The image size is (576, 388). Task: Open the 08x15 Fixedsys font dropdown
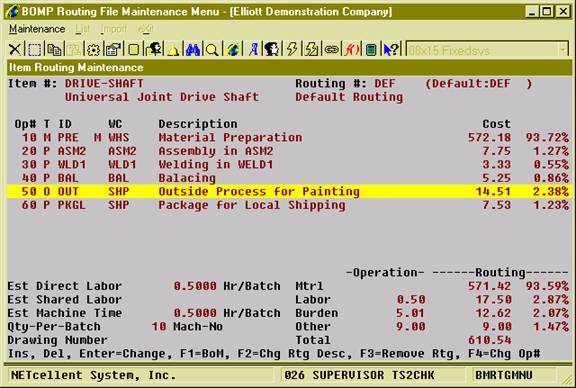coord(487,50)
